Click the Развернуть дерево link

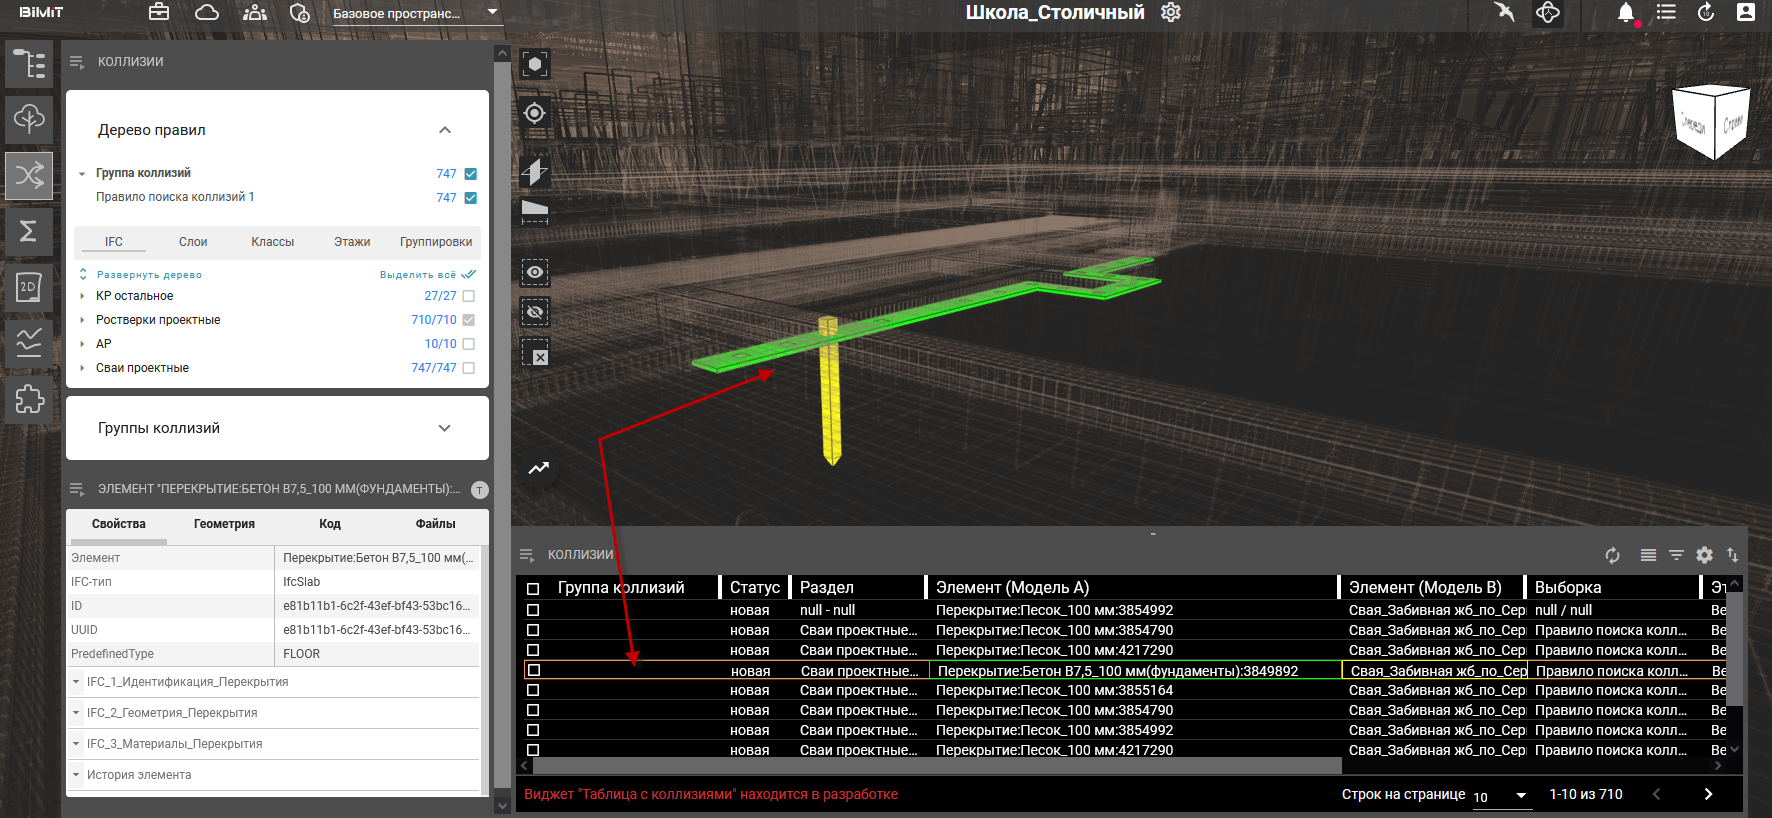click(149, 275)
